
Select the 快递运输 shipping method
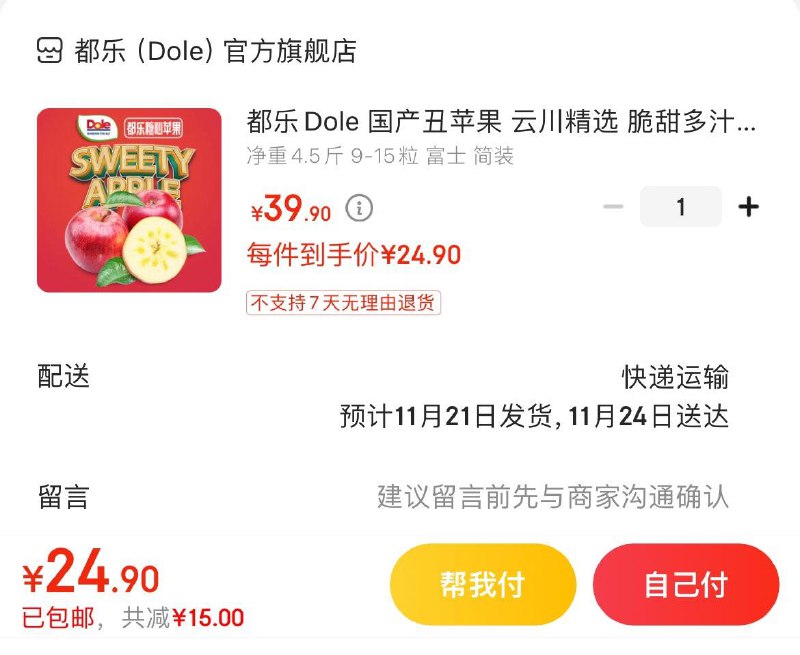pos(675,377)
